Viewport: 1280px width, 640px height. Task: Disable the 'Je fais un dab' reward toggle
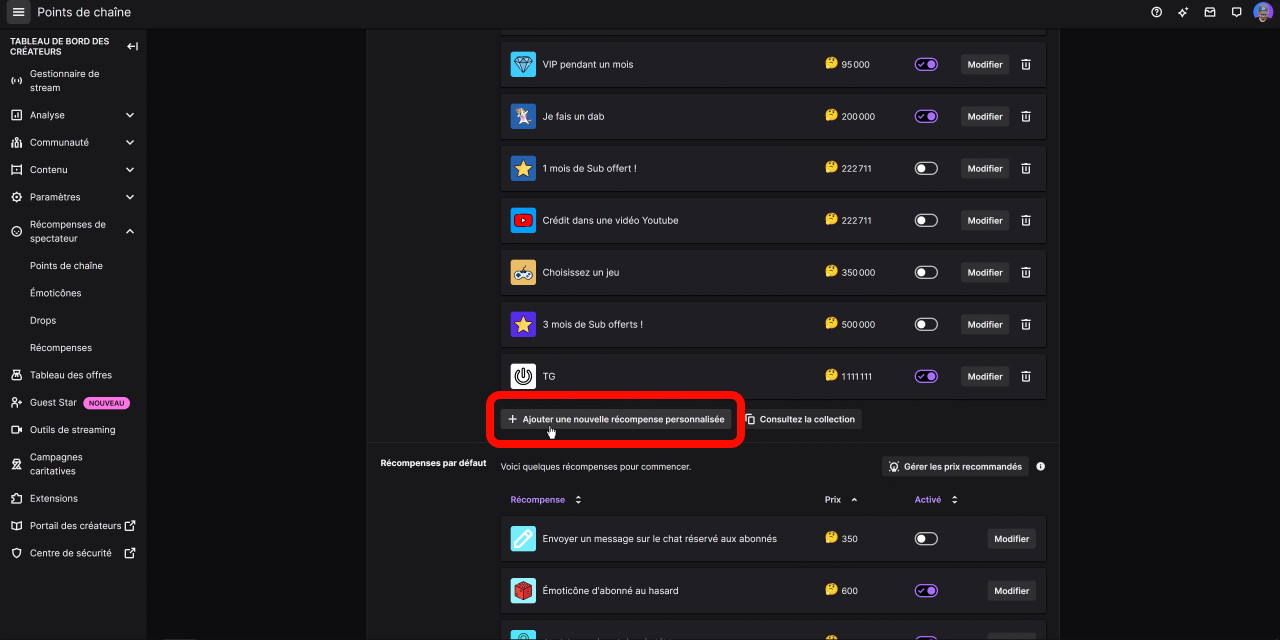click(926, 117)
